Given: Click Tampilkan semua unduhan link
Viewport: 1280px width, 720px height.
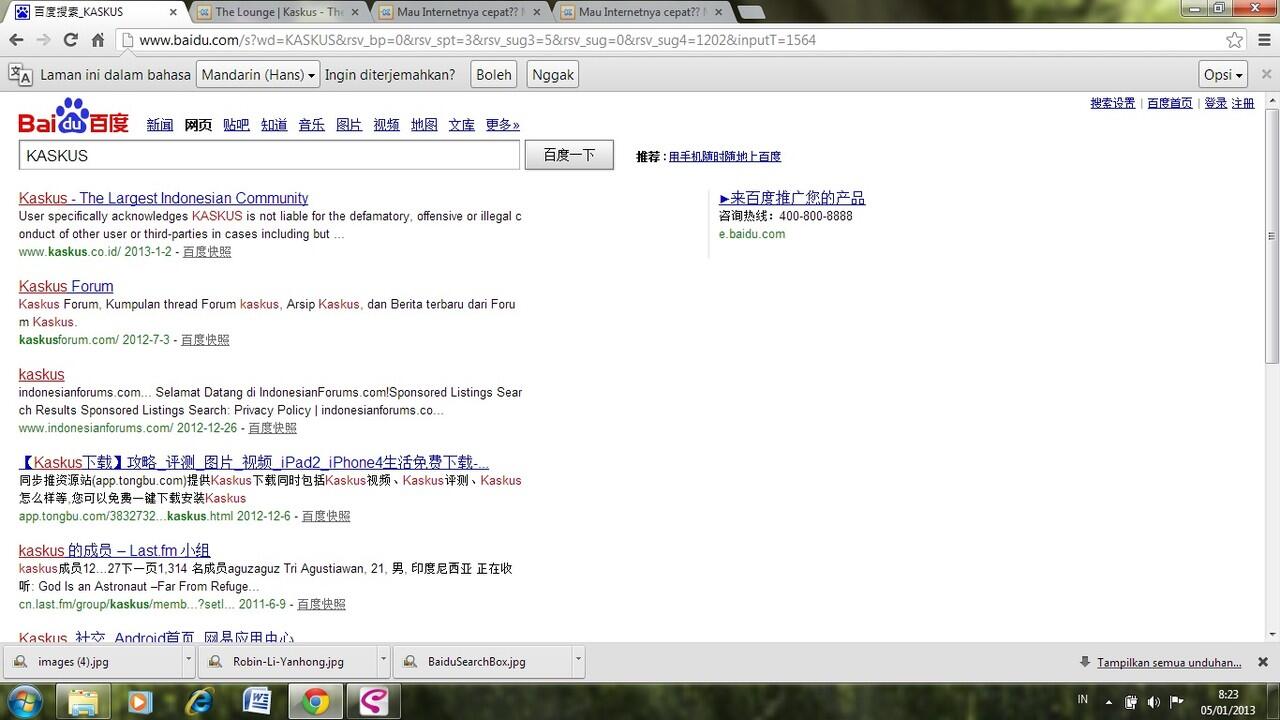Looking at the screenshot, I should [1169, 662].
